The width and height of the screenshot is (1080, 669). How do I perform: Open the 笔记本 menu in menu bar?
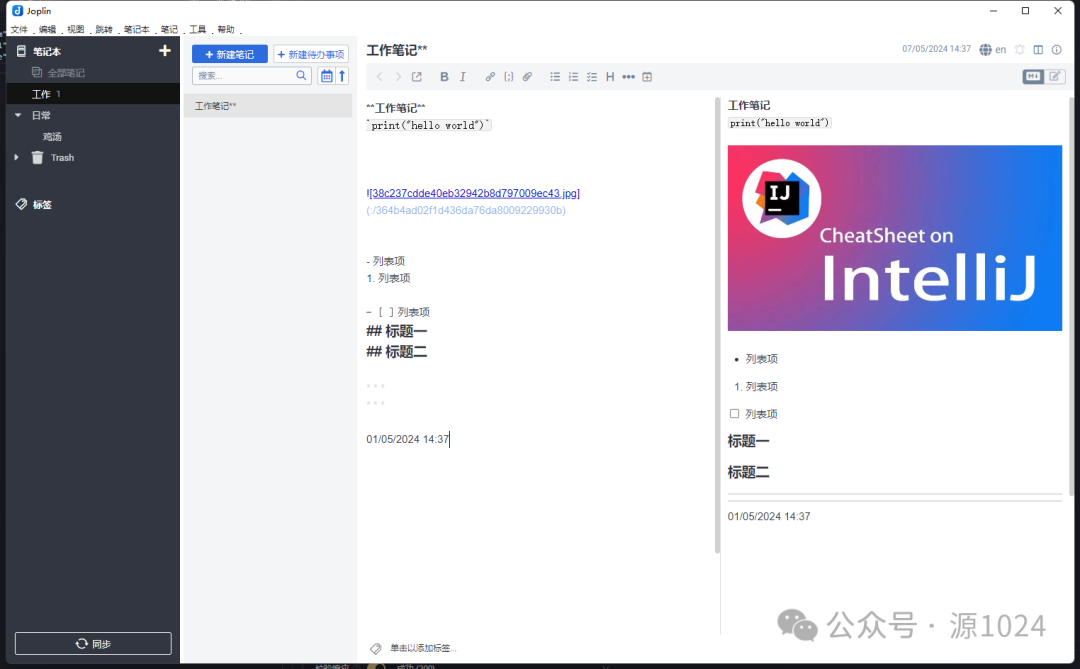pyautogui.click(x=136, y=30)
